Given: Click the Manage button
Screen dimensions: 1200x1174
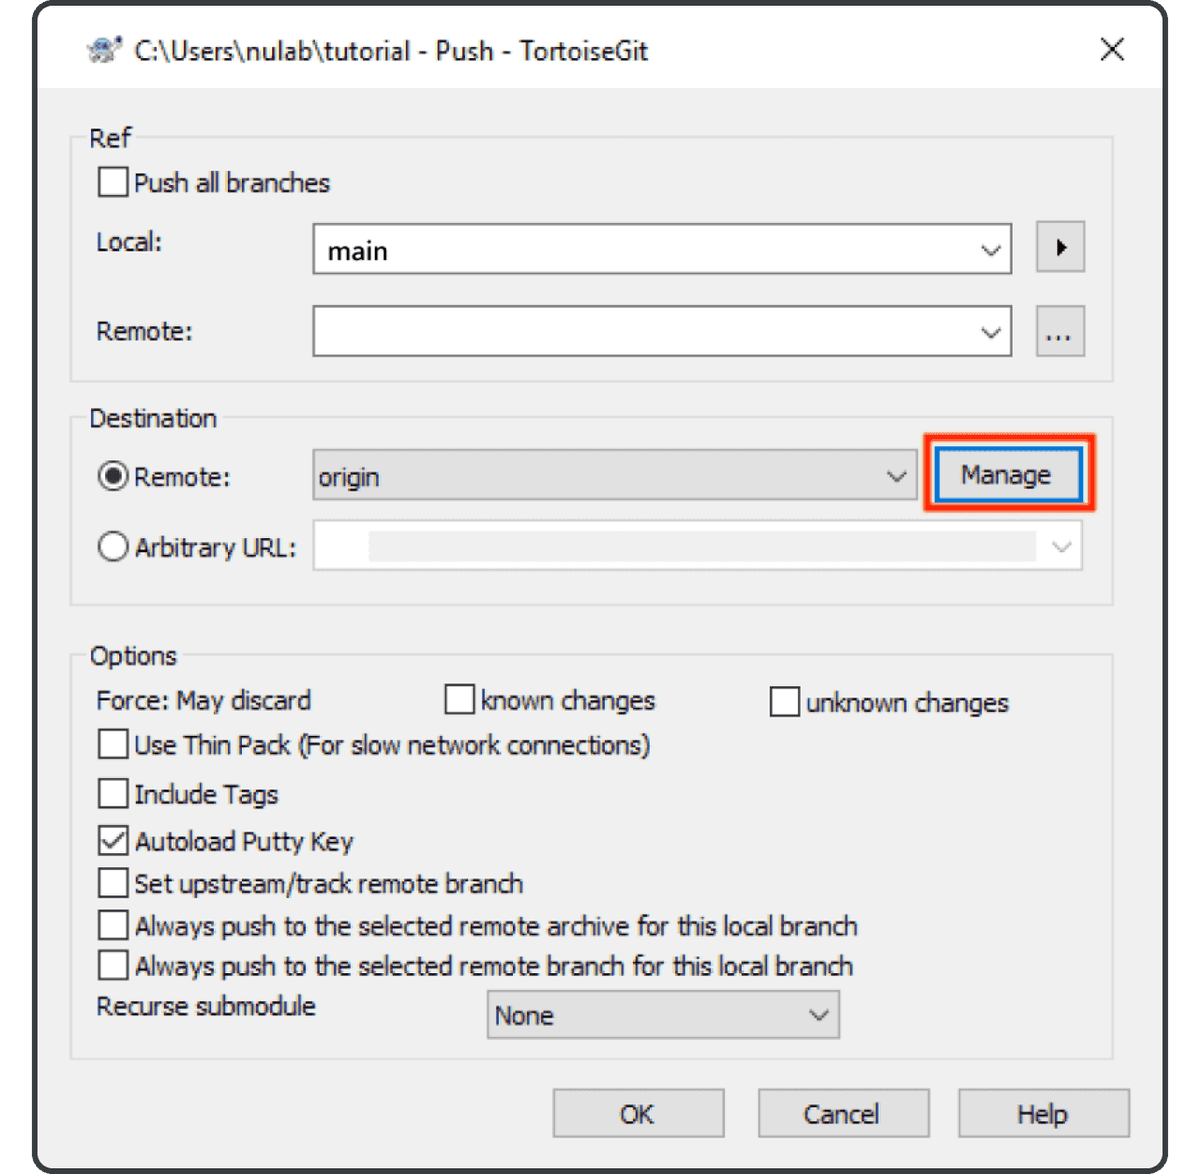Looking at the screenshot, I should [1007, 475].
